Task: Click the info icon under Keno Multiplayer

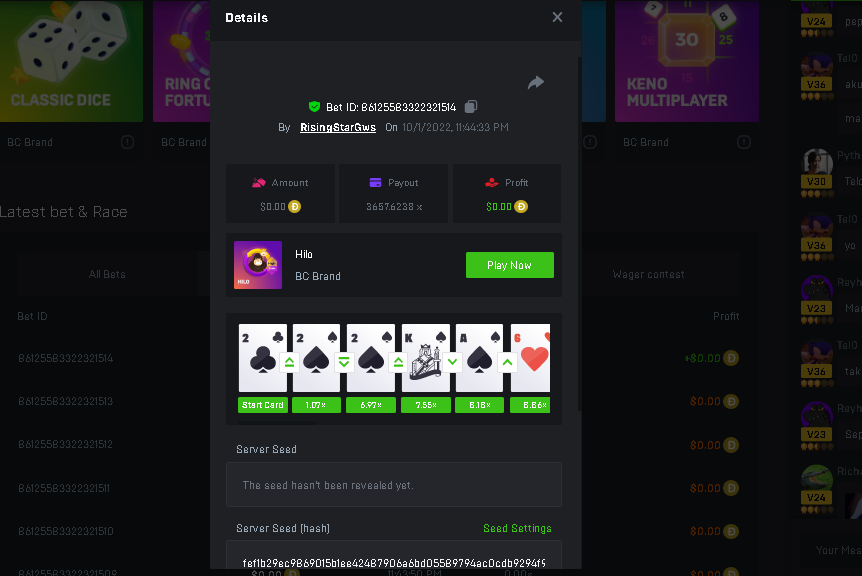Action: pyautogui.click(x=744, y=142)
